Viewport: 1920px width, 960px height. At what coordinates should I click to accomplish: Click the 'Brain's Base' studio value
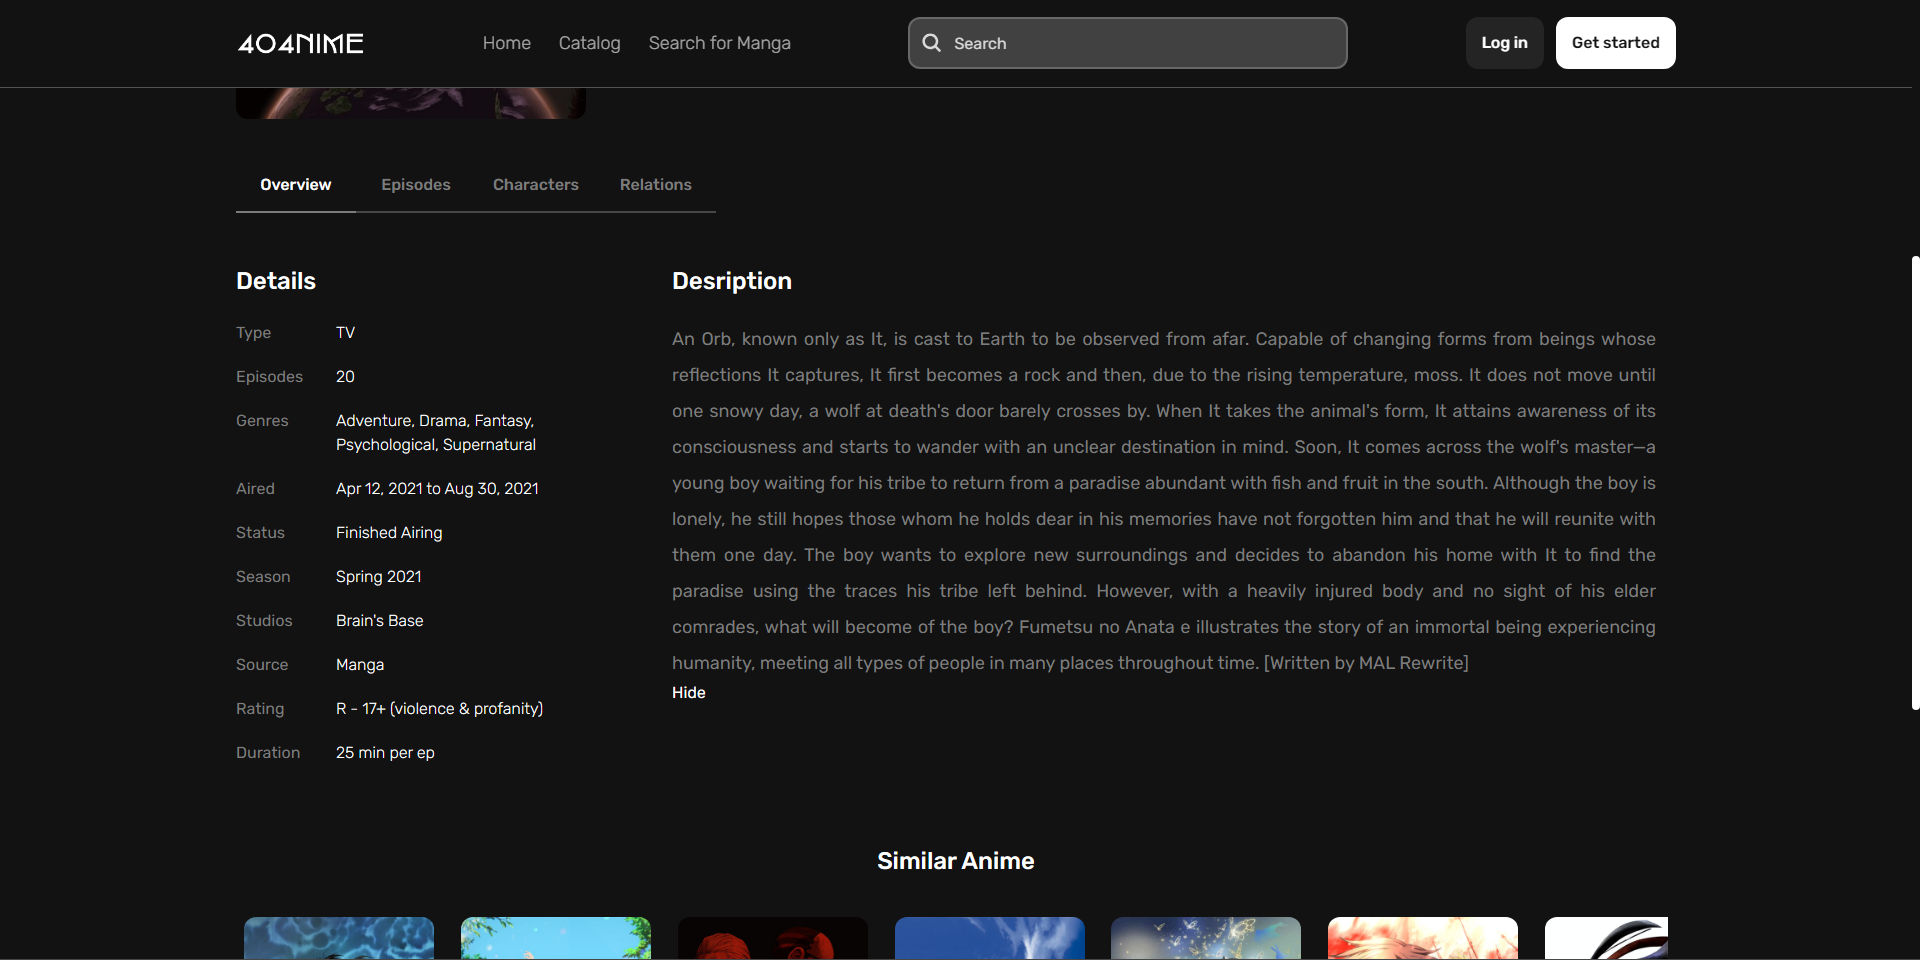pyautogui.click(x=380, y=621)
